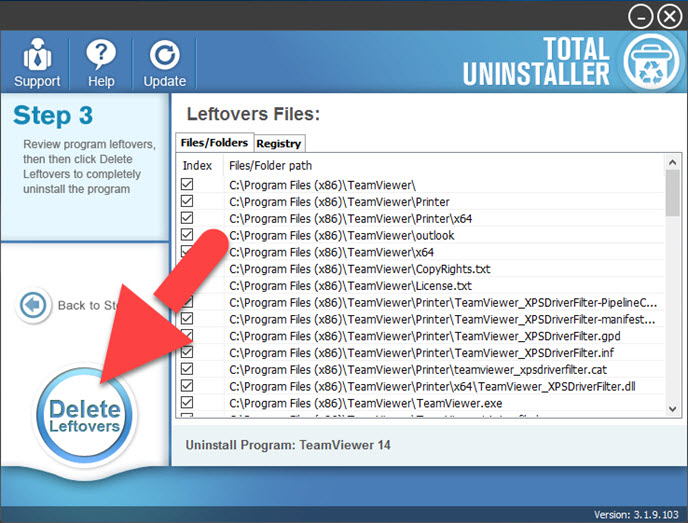Select the TeamViewer\TeamViewer.exe path text
This screenshot has height=523, width=688.
point(366,403)
